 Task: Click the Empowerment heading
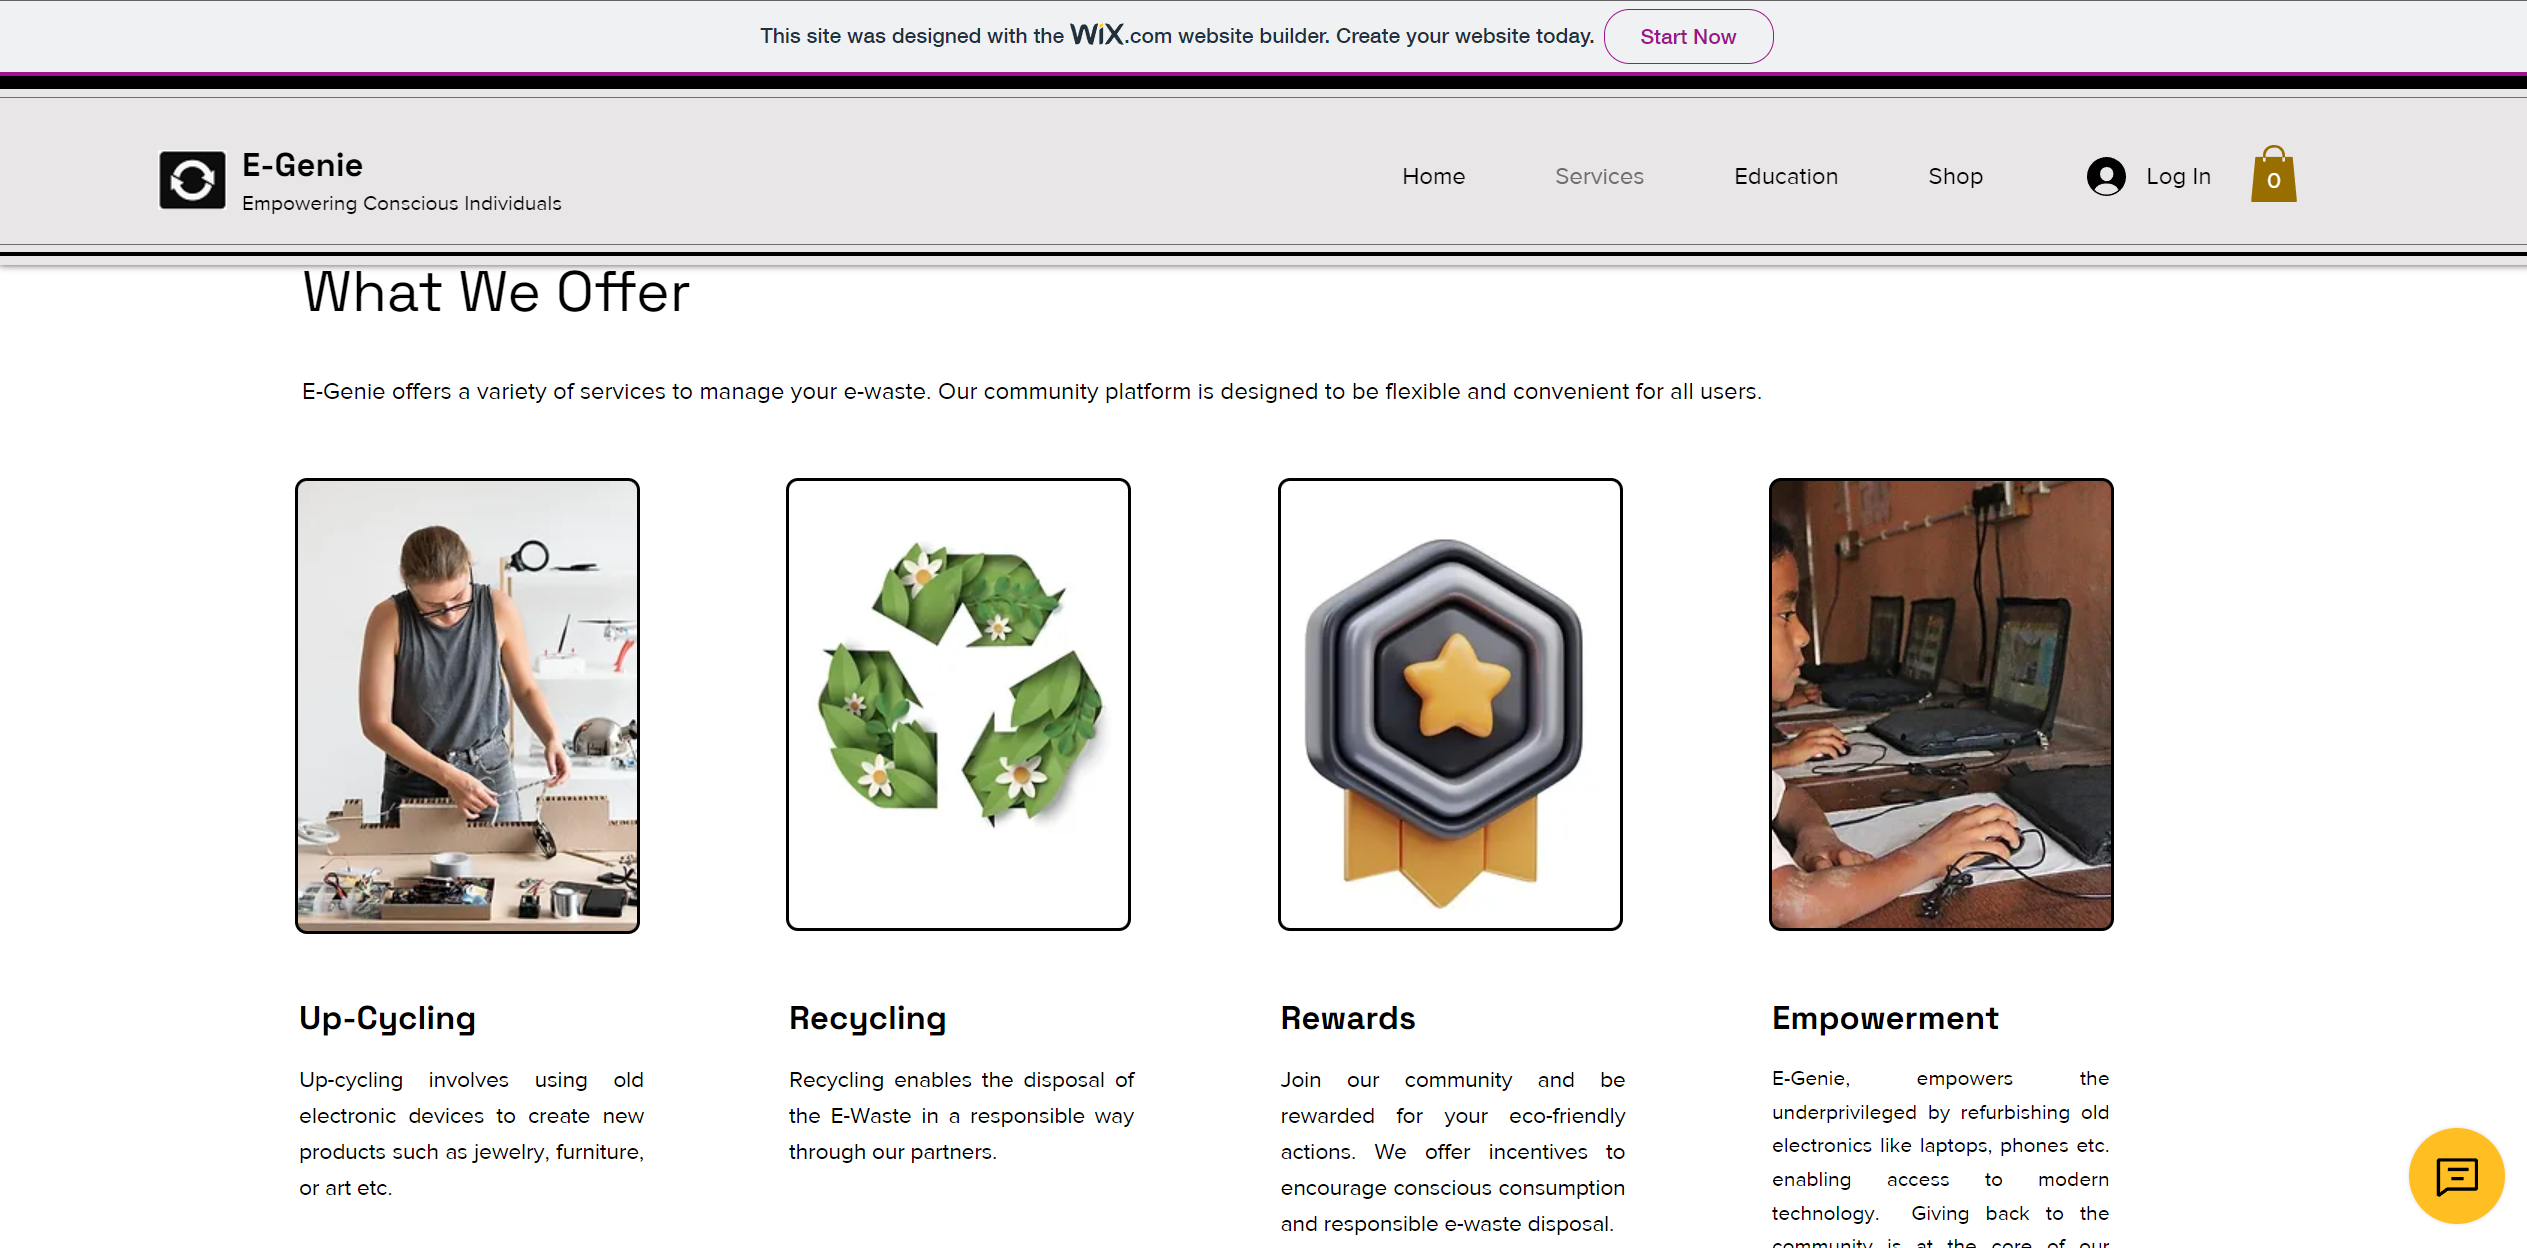tap(1884, 1018)
